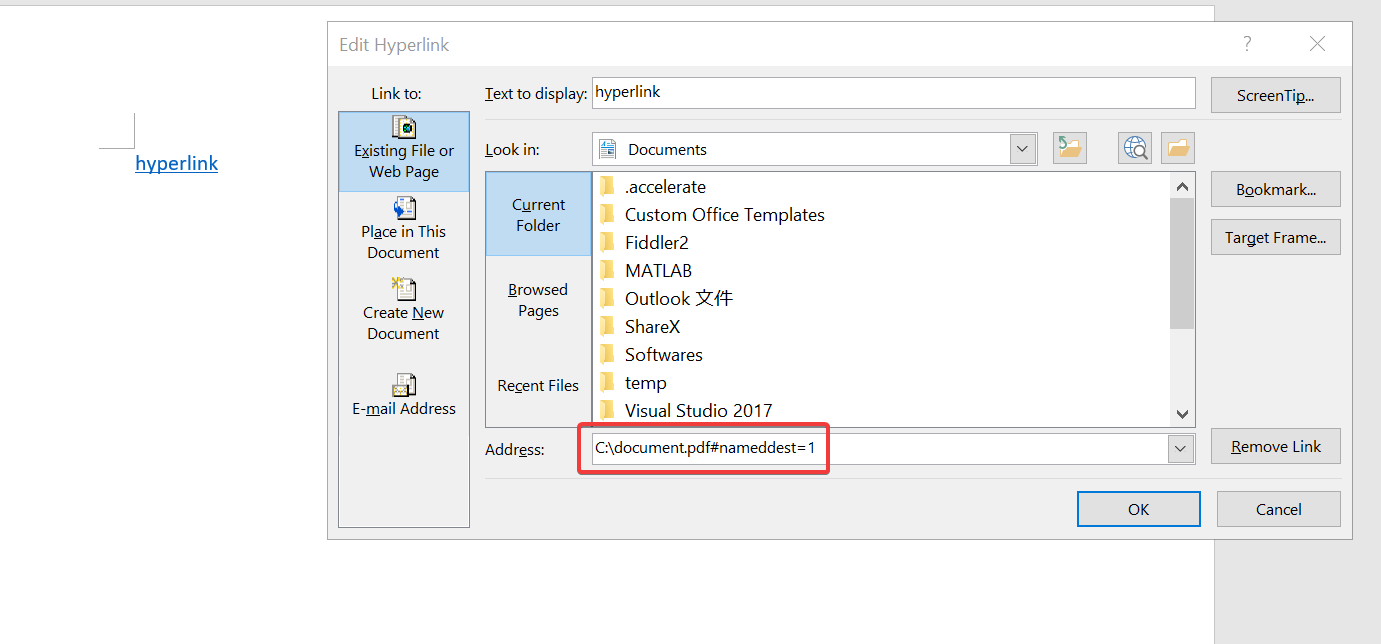Click the Text to display field
Image resolution: width=1381 pixels, height=644 pixels.
(893, 93)
